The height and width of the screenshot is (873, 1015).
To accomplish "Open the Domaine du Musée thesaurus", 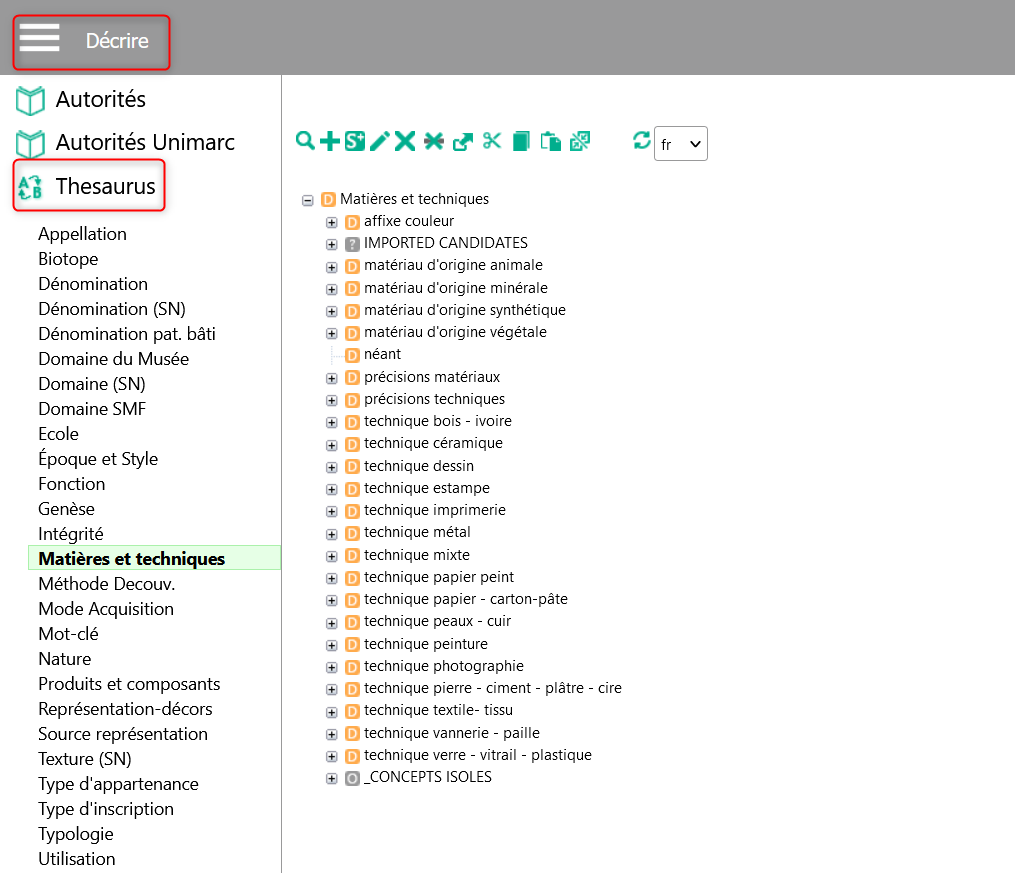I will [113, 359].
